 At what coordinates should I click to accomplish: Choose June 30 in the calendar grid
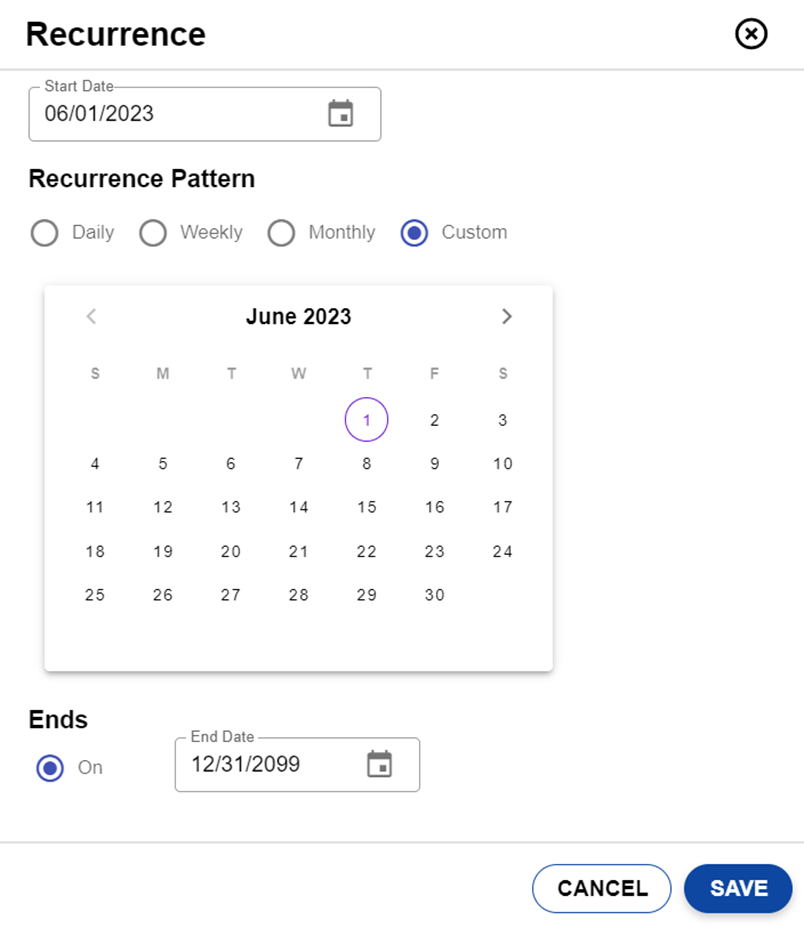point(434,595)
